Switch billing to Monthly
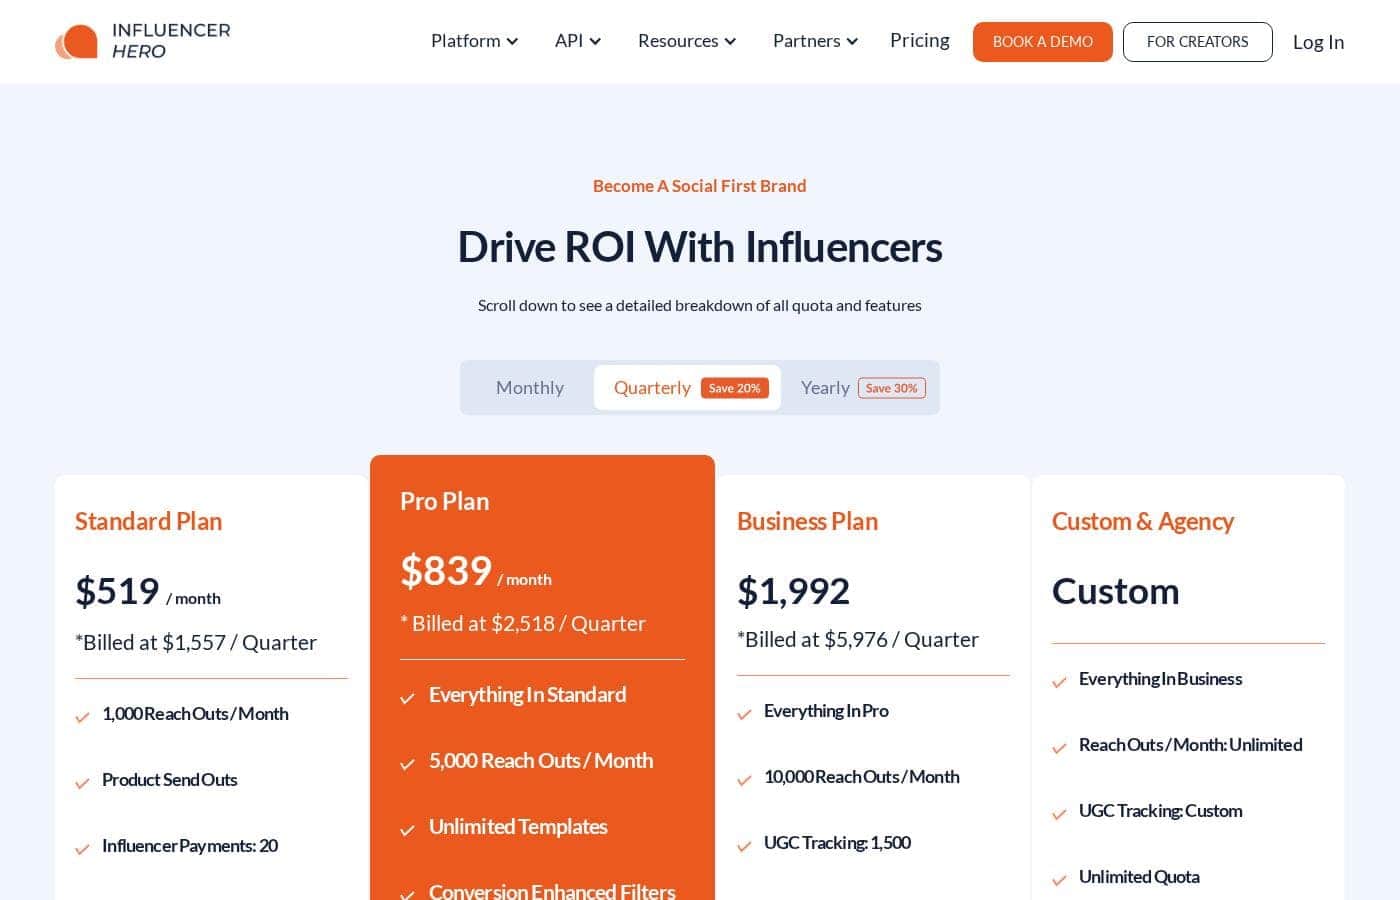The height and width of the screenshot is (900, 1400). pyautogui.click(x=530, y=387)
